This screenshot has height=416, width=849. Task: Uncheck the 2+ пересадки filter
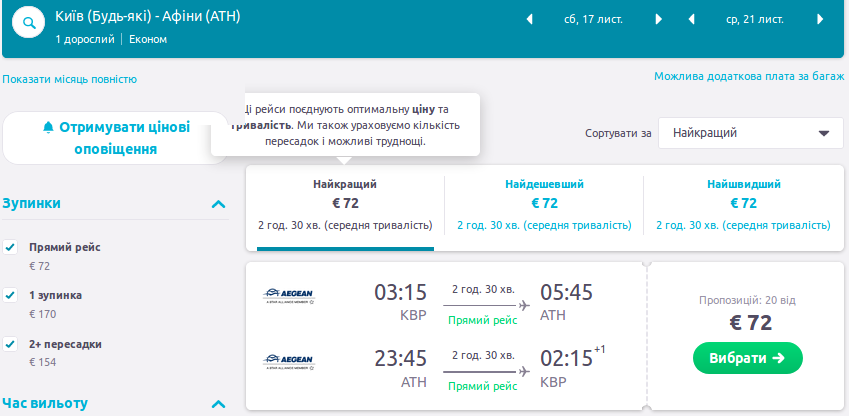(11, 344)
